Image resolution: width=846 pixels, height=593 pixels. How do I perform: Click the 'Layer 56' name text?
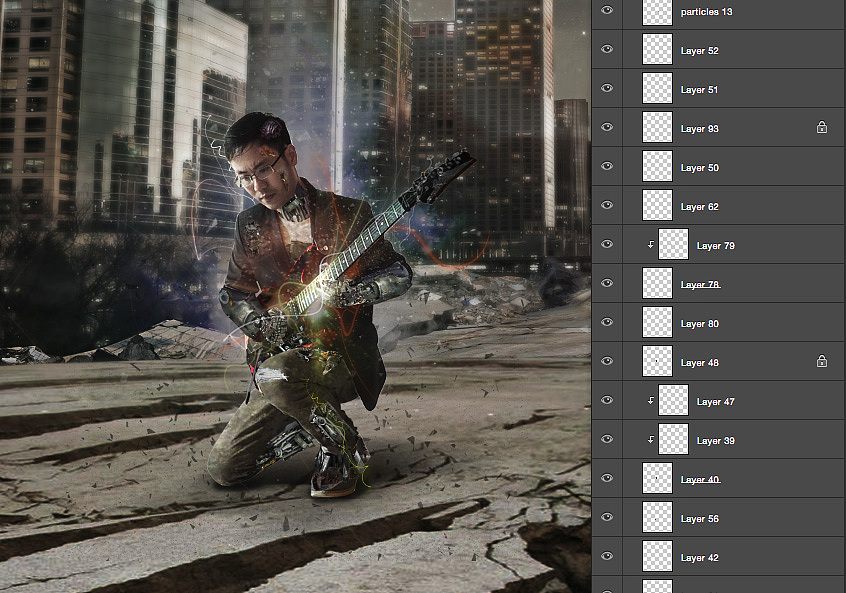coord(699,519)
